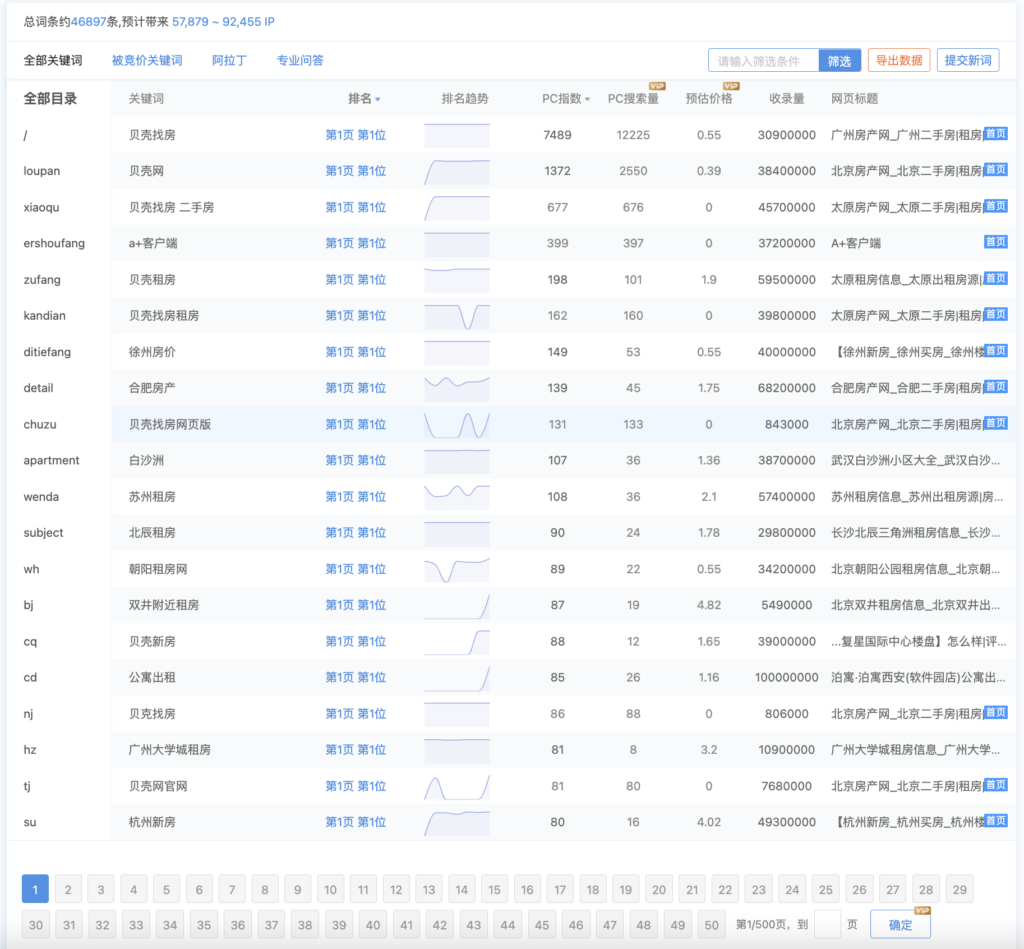1024x949 pixels.
Task: Select ershoufang directory in sidebar
Action: (x=54, y=243)
